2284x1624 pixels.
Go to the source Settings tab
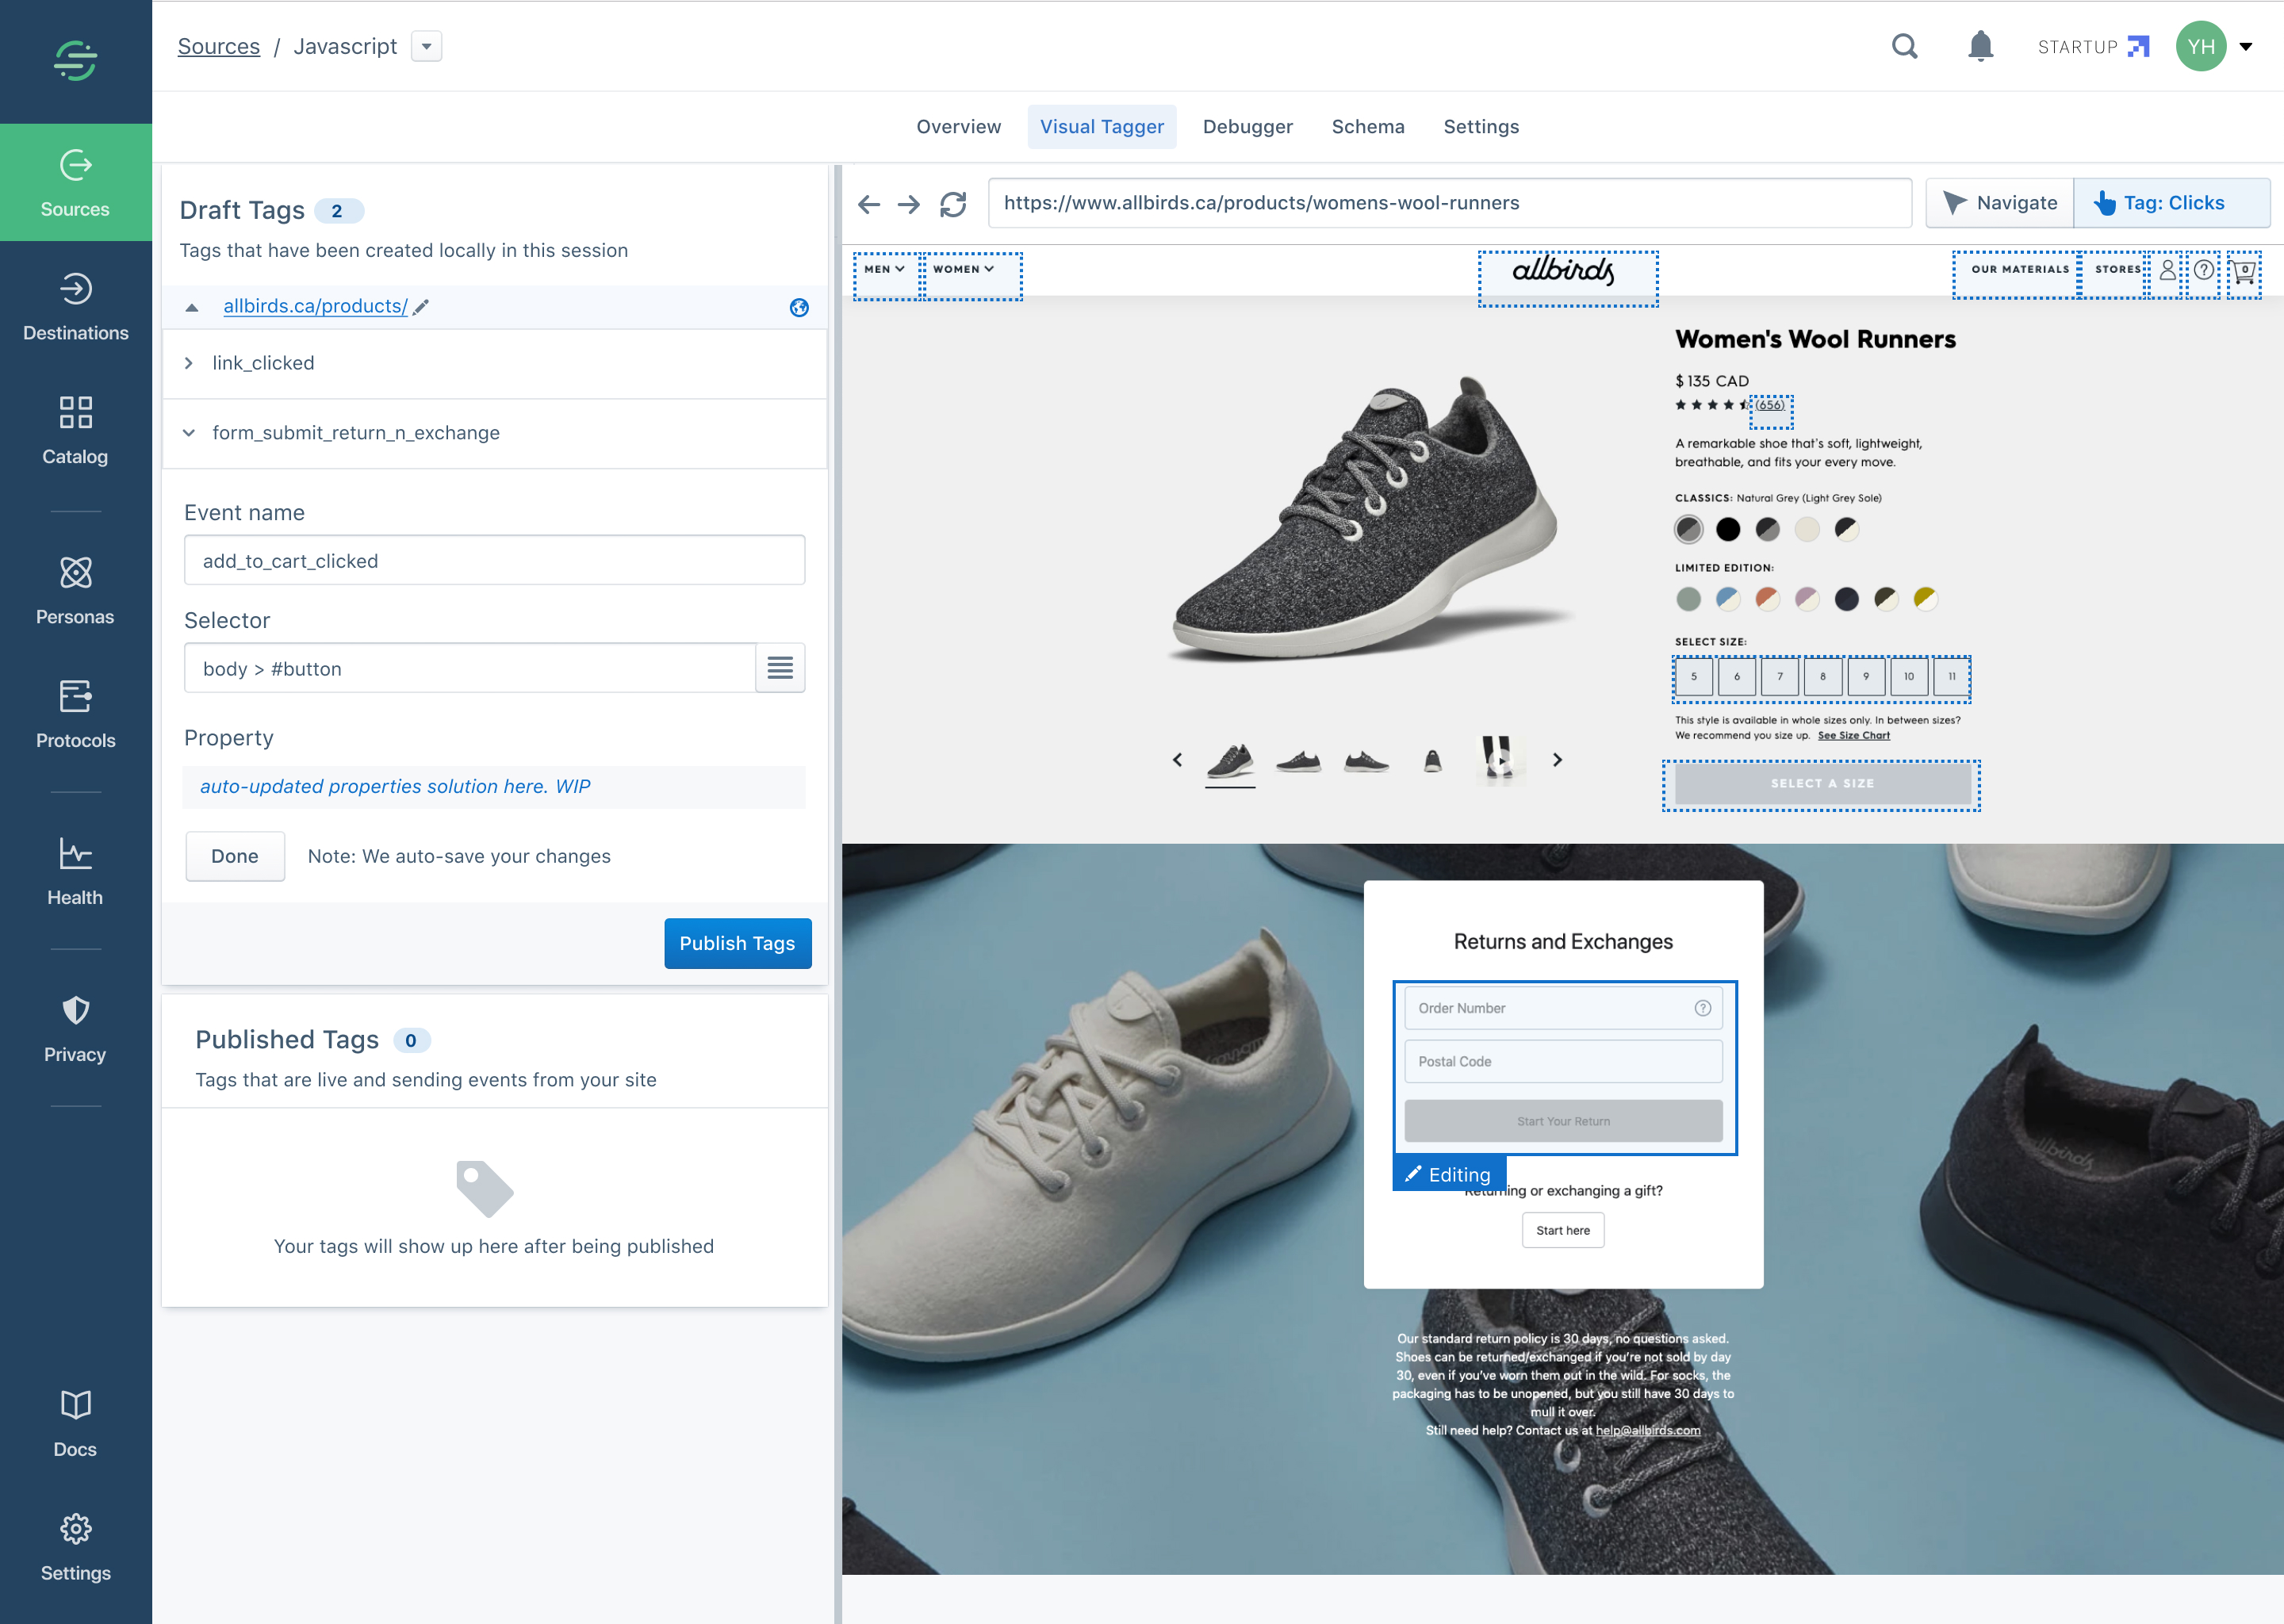point(1480,127)
